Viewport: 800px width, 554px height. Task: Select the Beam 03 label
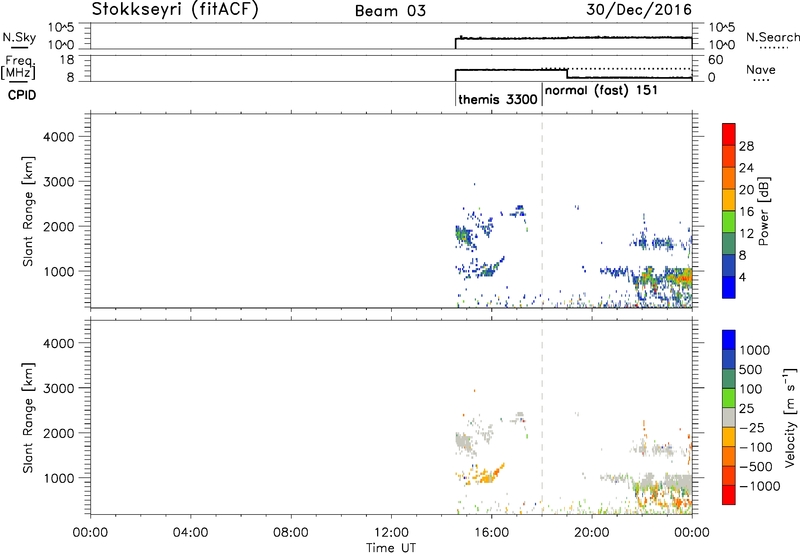390,11
